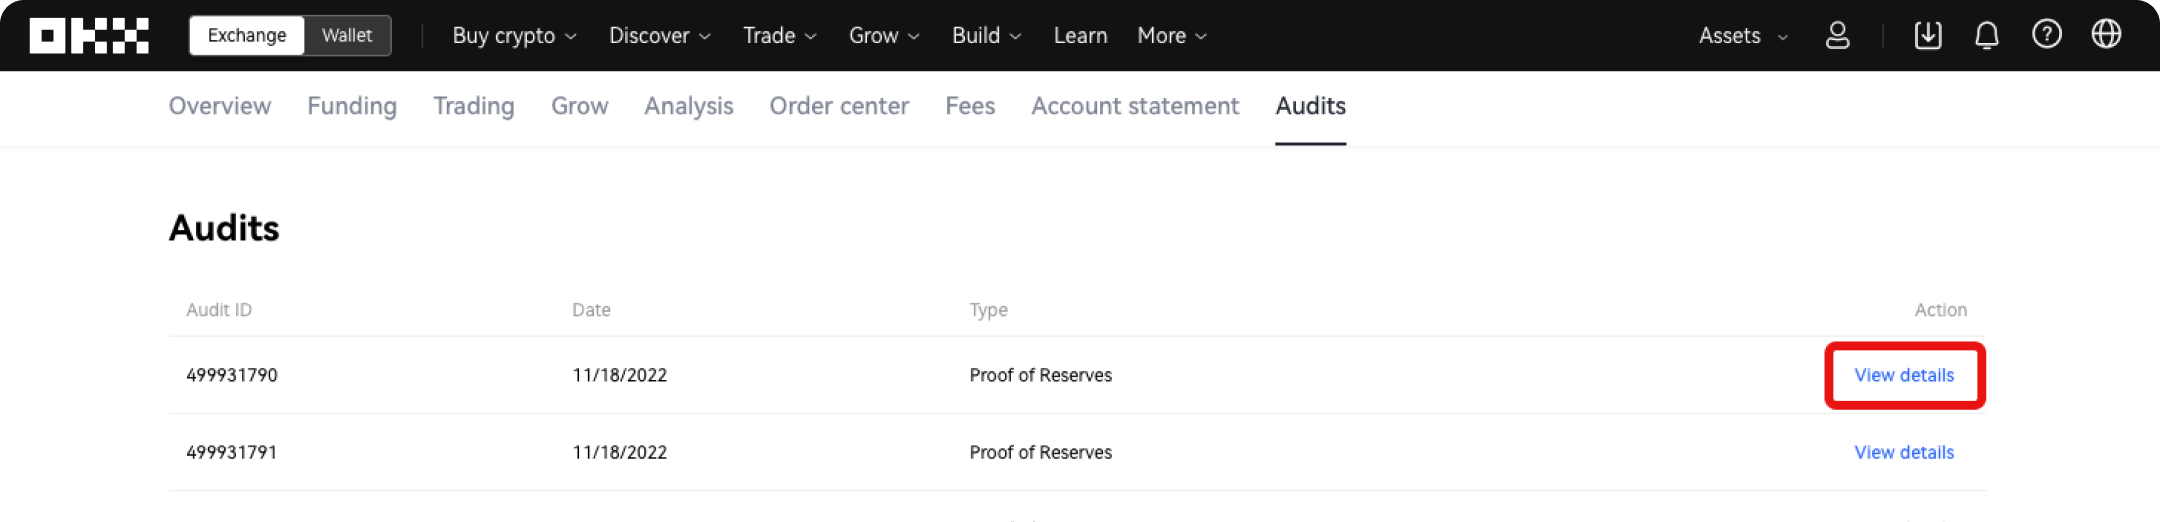Click the download app icon

[1927, 36]
